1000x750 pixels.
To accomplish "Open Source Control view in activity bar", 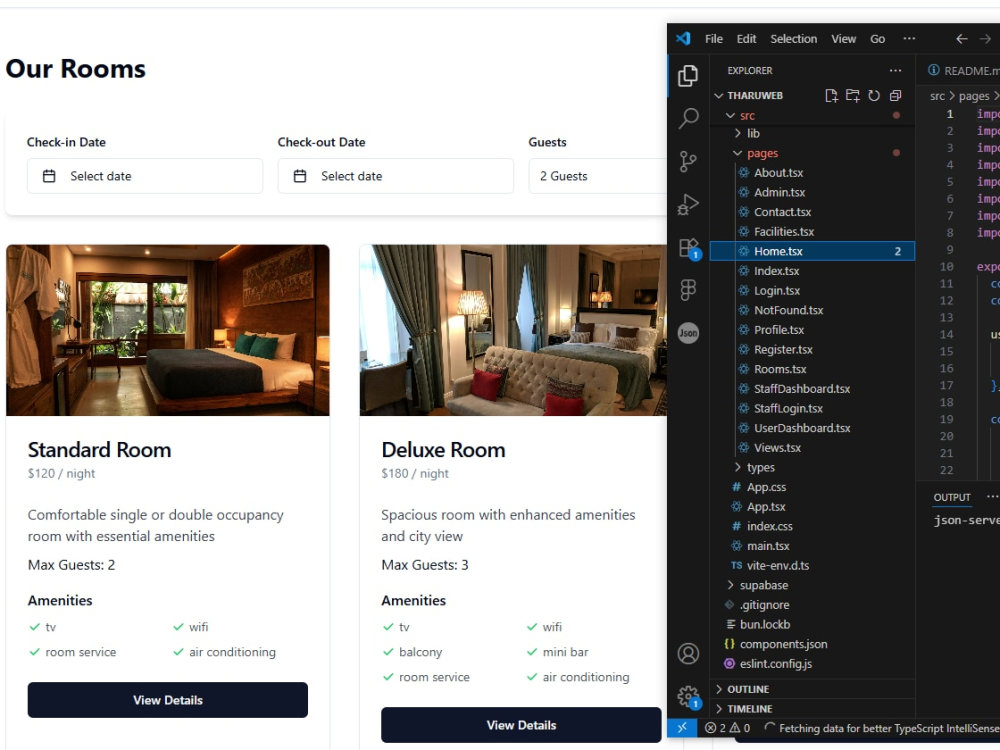I will (688, 161).
